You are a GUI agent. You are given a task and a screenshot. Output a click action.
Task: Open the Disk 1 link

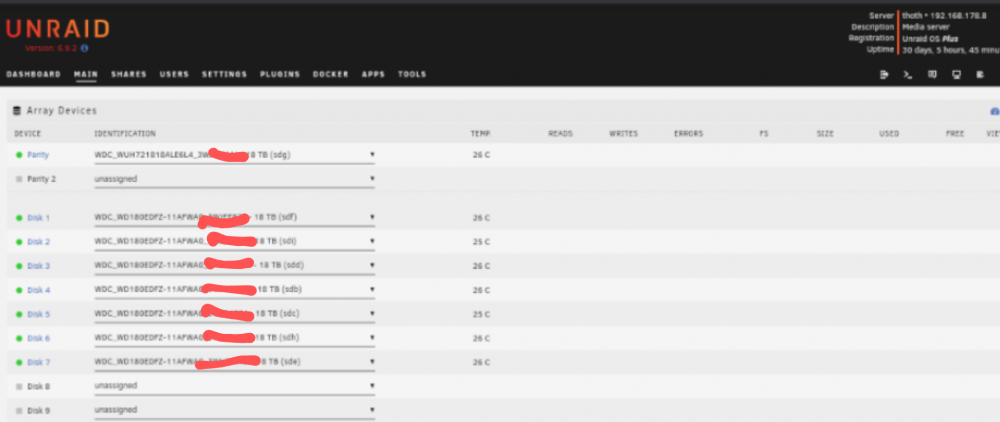(38, 218)
